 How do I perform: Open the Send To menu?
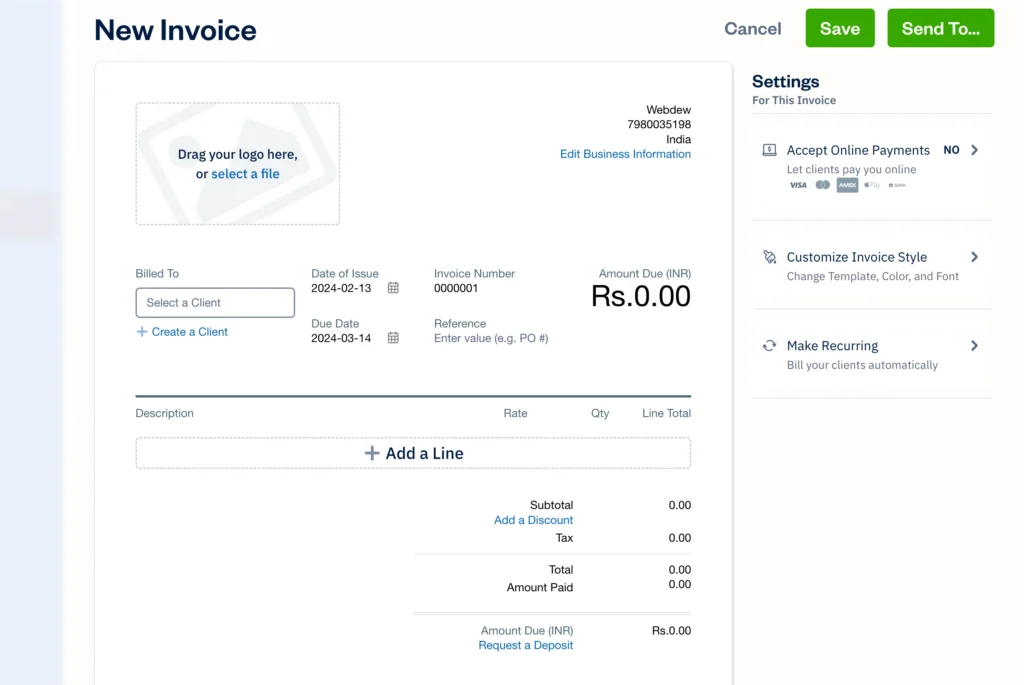[x=940, y=28]
